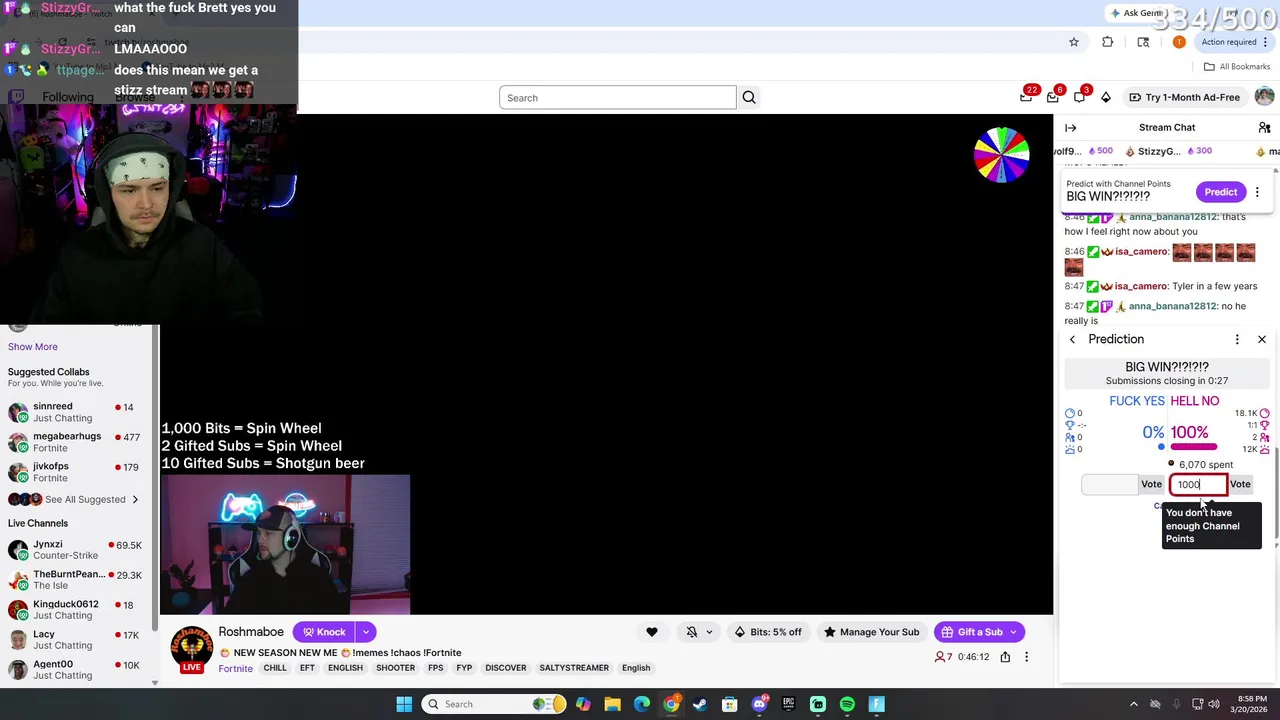Image resolution: width=1280 pixels, height=720 pixels.
Task: Click the share icon below the stream
Action: click(1005, 657)
